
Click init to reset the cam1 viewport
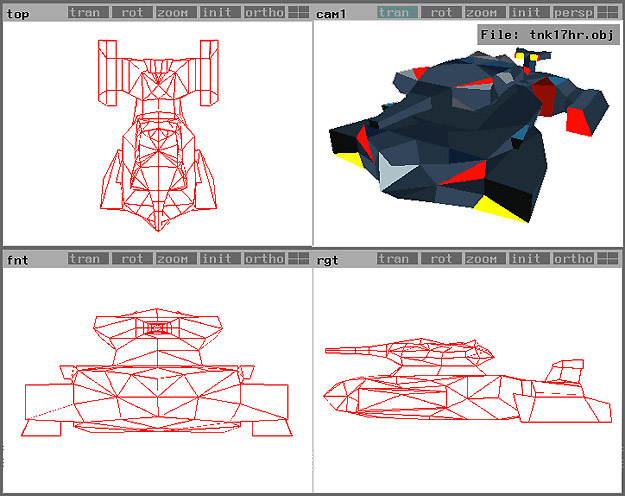[529, 12]
